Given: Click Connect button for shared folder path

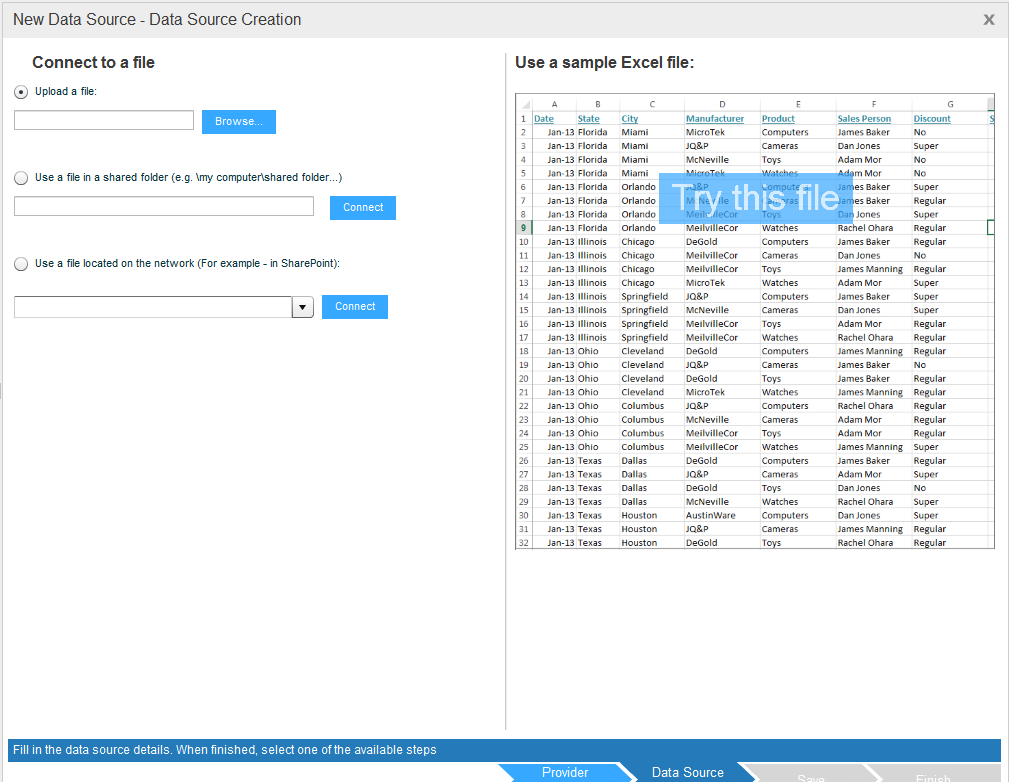Looking at the screenshot, I should [x=362, y=207].
